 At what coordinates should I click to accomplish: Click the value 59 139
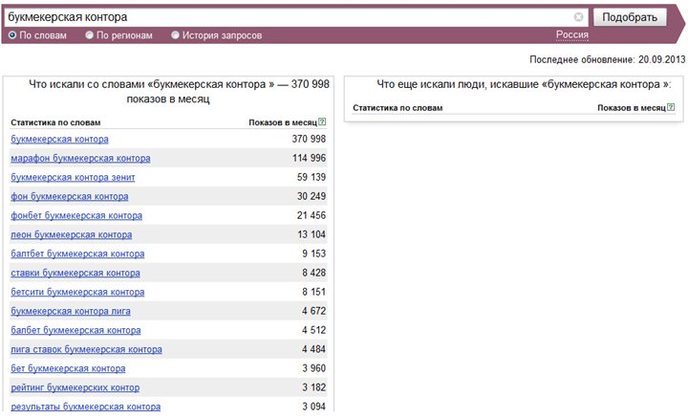[311, 177]
